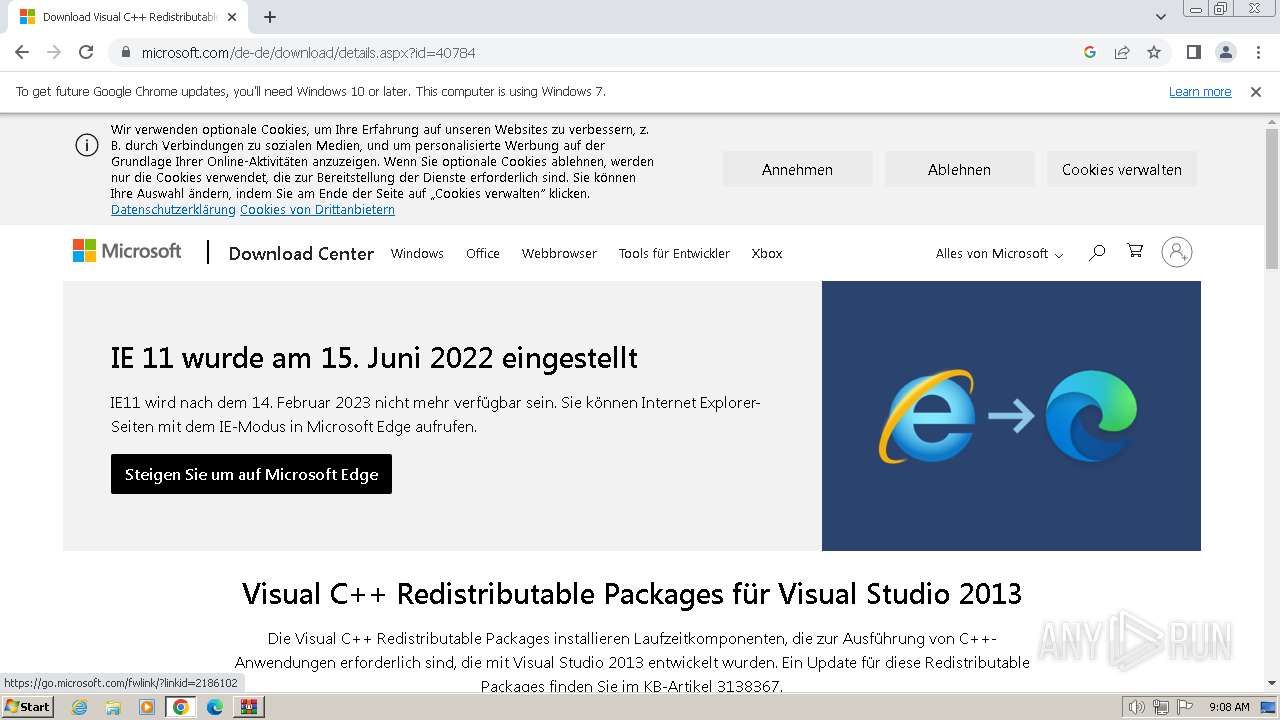This screenshot has width=1280, height=720.
Task: Click the heading IE 11 wurde am 15. Juni 2022 eingestellt
Action: click(374, 358)
